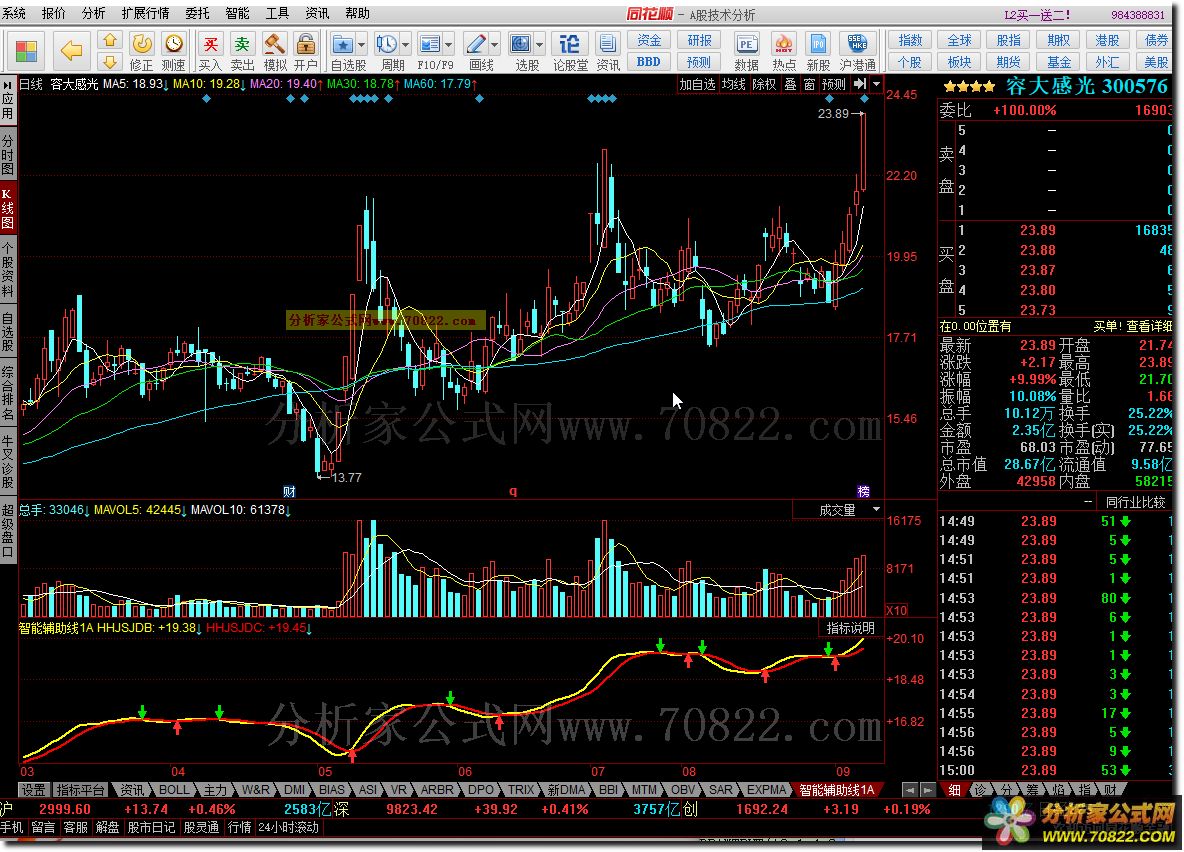Screen dimensions: 1184x852
Task: Open chart options dropdown arrow above price axis
Action: click(876, 85)
